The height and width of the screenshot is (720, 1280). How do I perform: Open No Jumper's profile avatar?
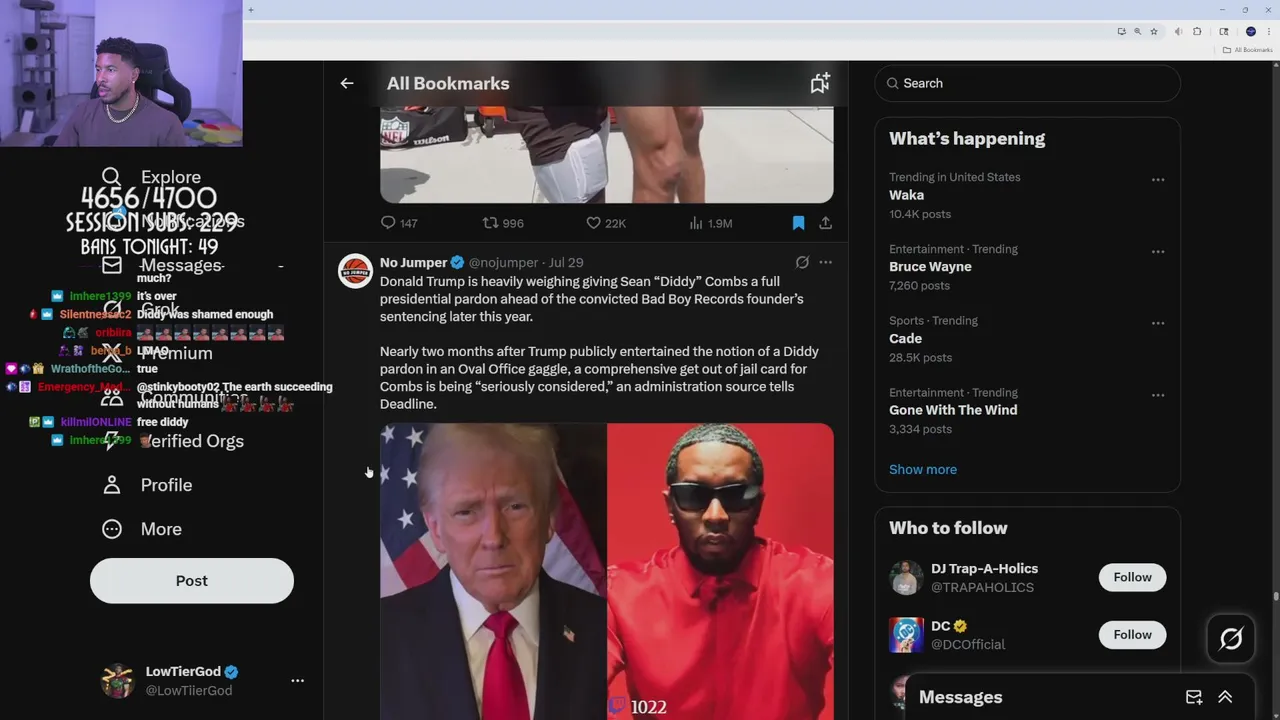(355, 271)
